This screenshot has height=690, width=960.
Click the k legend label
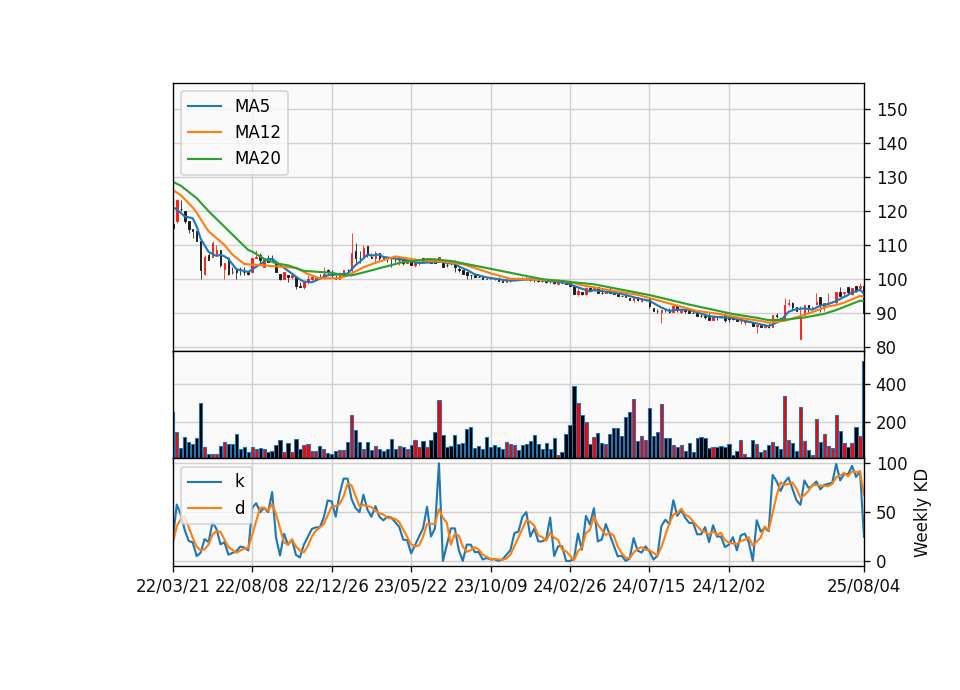coord(239,481)
